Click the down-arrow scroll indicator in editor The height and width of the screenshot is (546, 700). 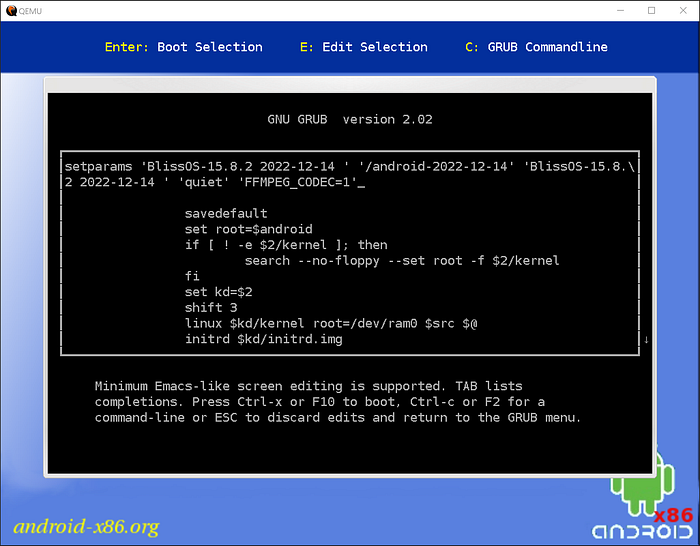click(646, 340)
